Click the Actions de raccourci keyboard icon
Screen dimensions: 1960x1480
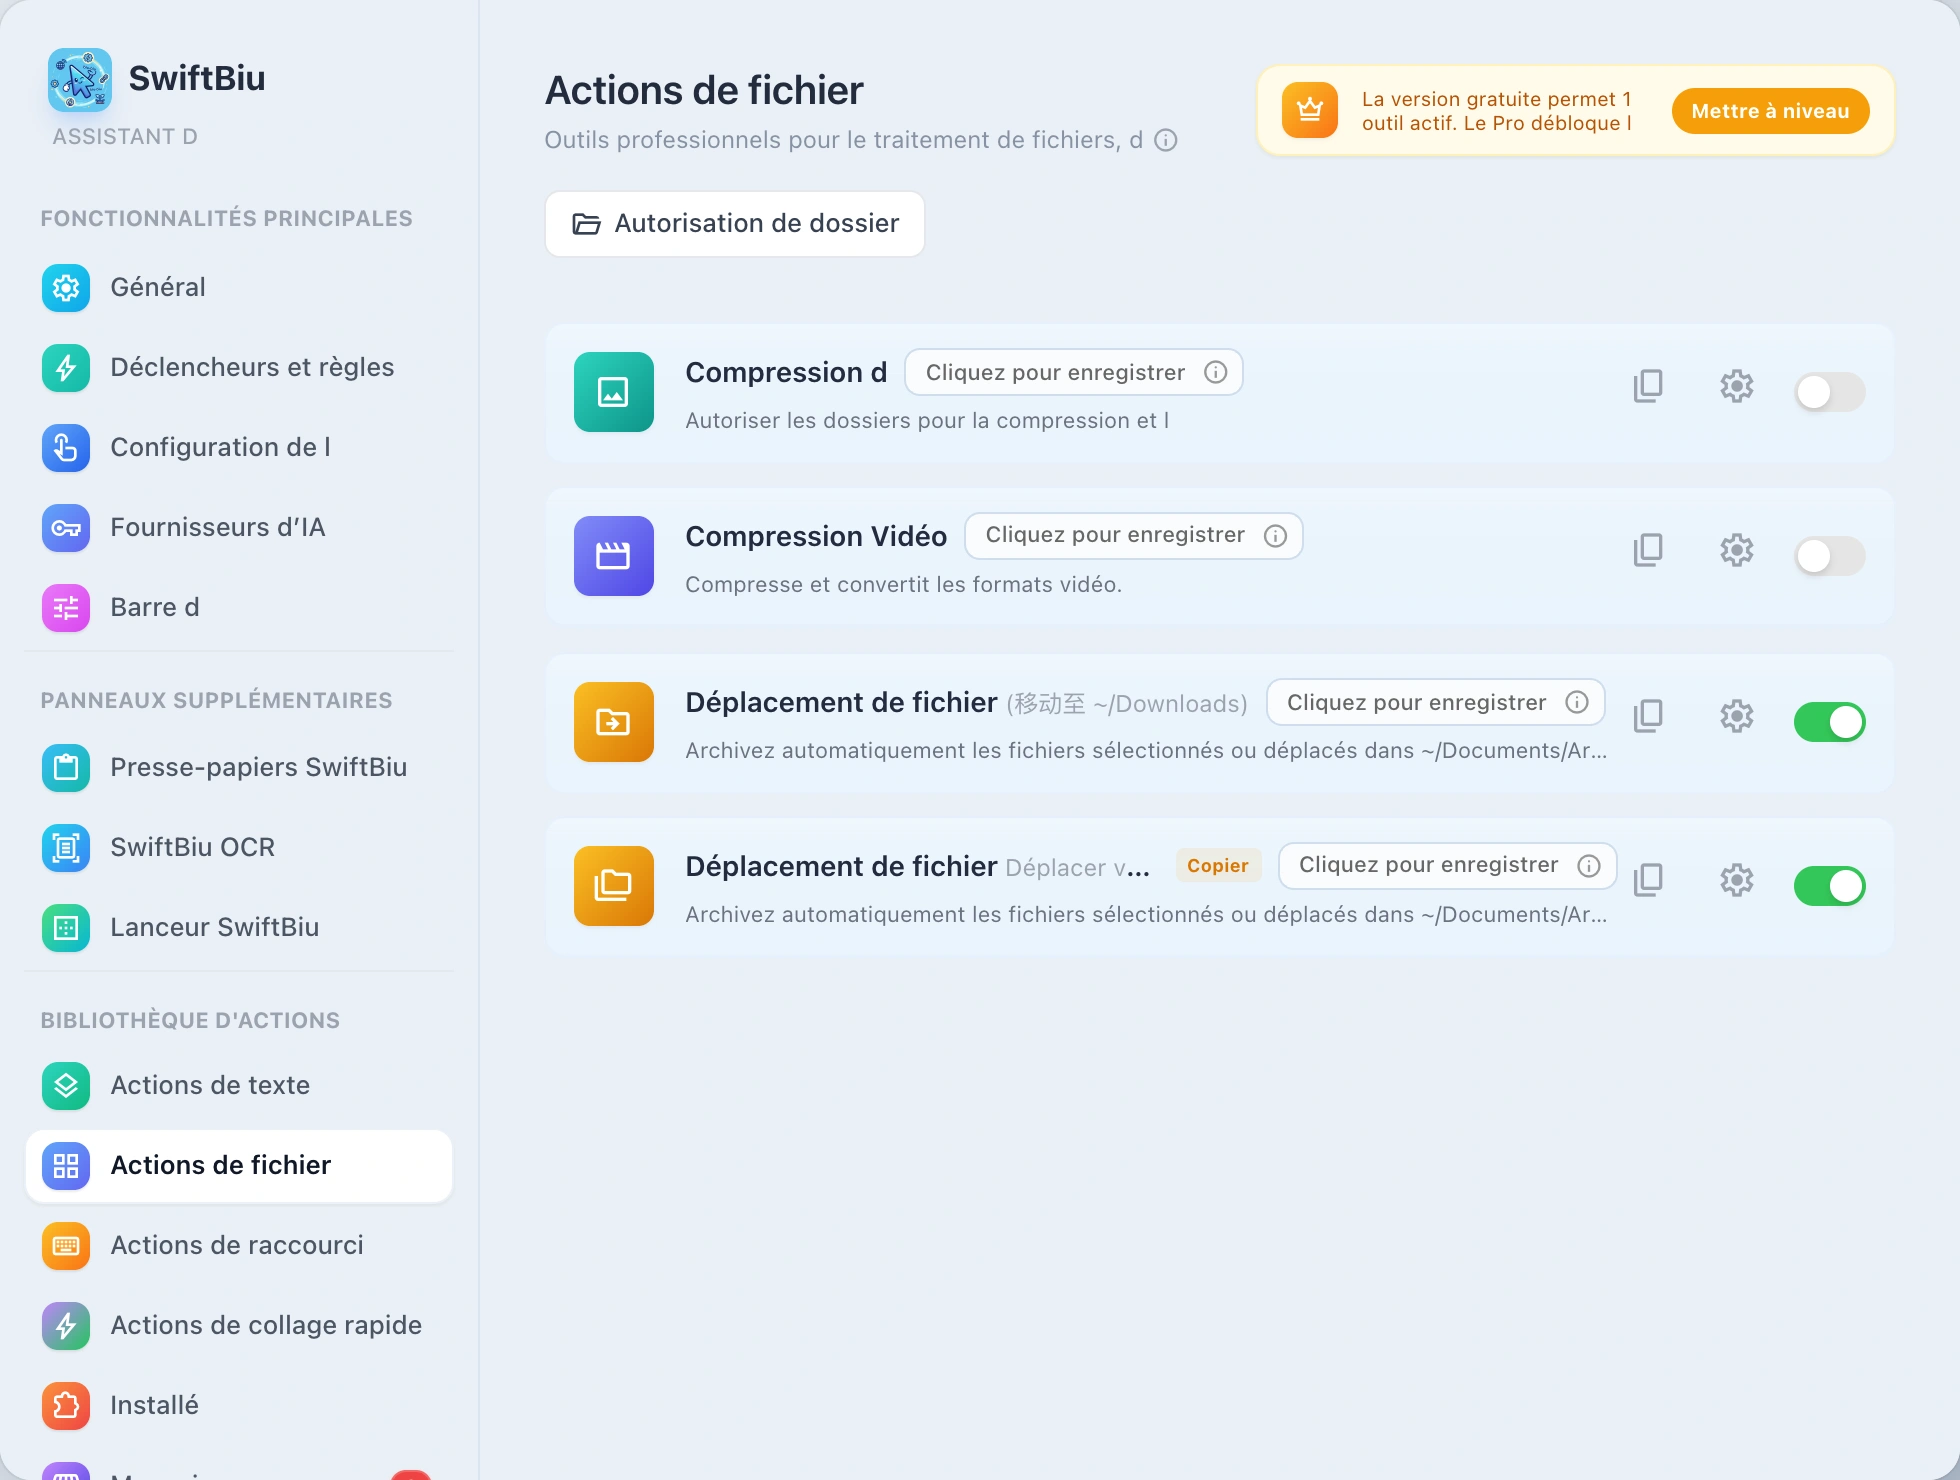click(66, 1246)
